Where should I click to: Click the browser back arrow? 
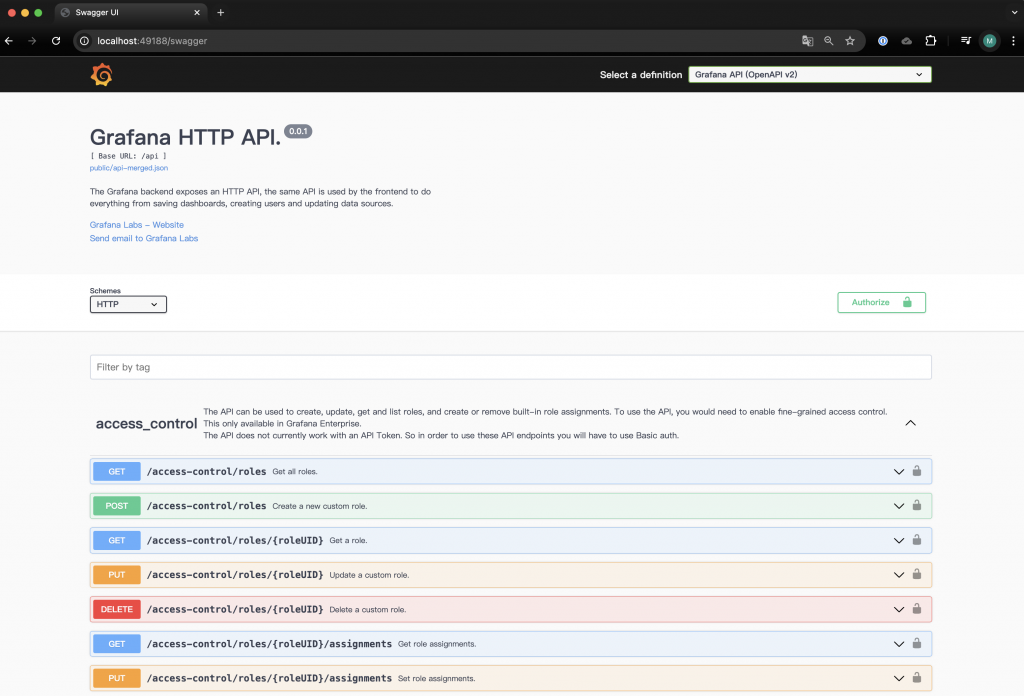pos(9,40)
